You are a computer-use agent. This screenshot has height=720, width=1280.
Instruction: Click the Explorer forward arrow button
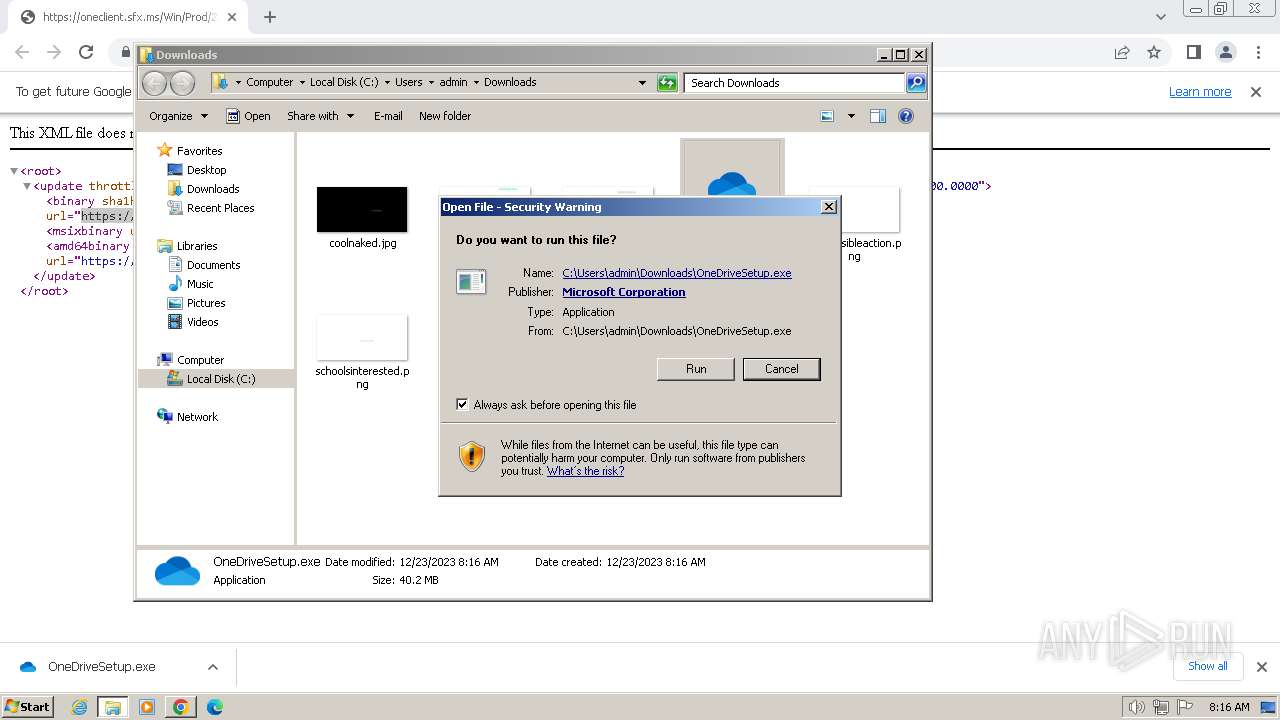(x=182, y=83)
